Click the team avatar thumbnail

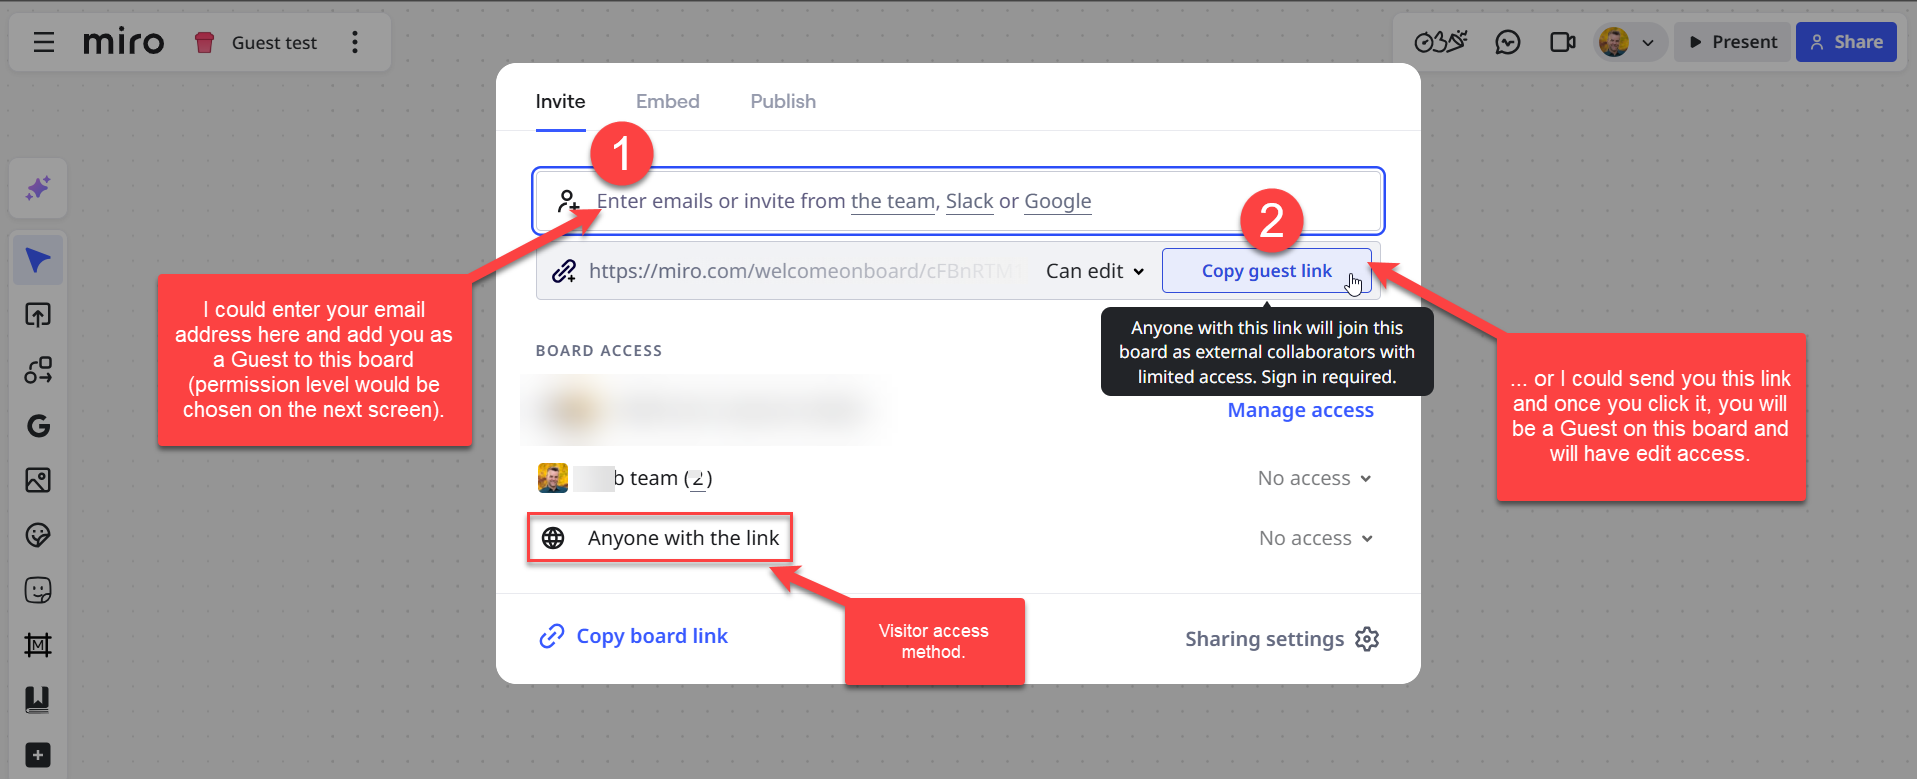553,478
